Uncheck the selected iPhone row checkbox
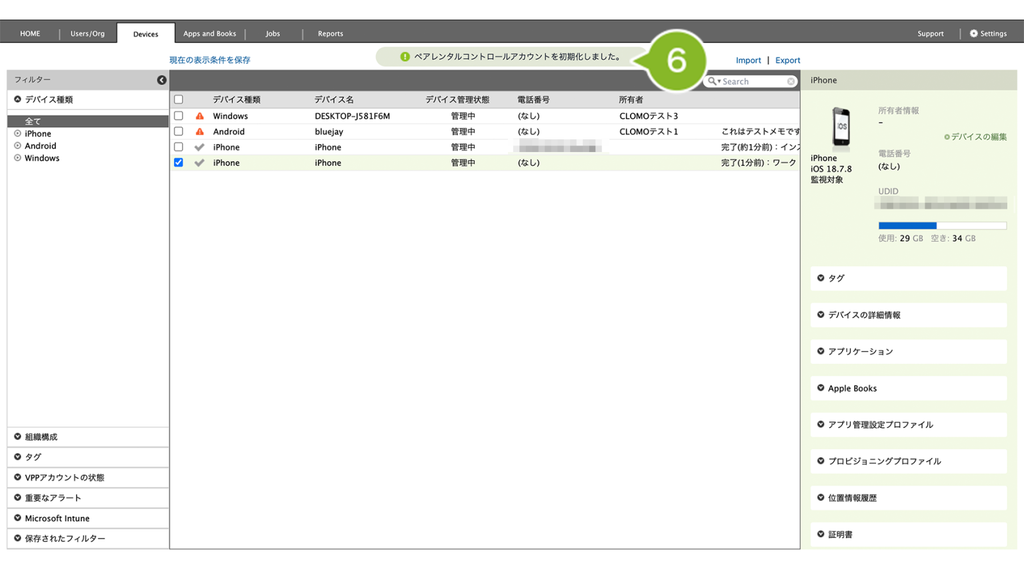The image size is (1024, 576). [178, 163]
